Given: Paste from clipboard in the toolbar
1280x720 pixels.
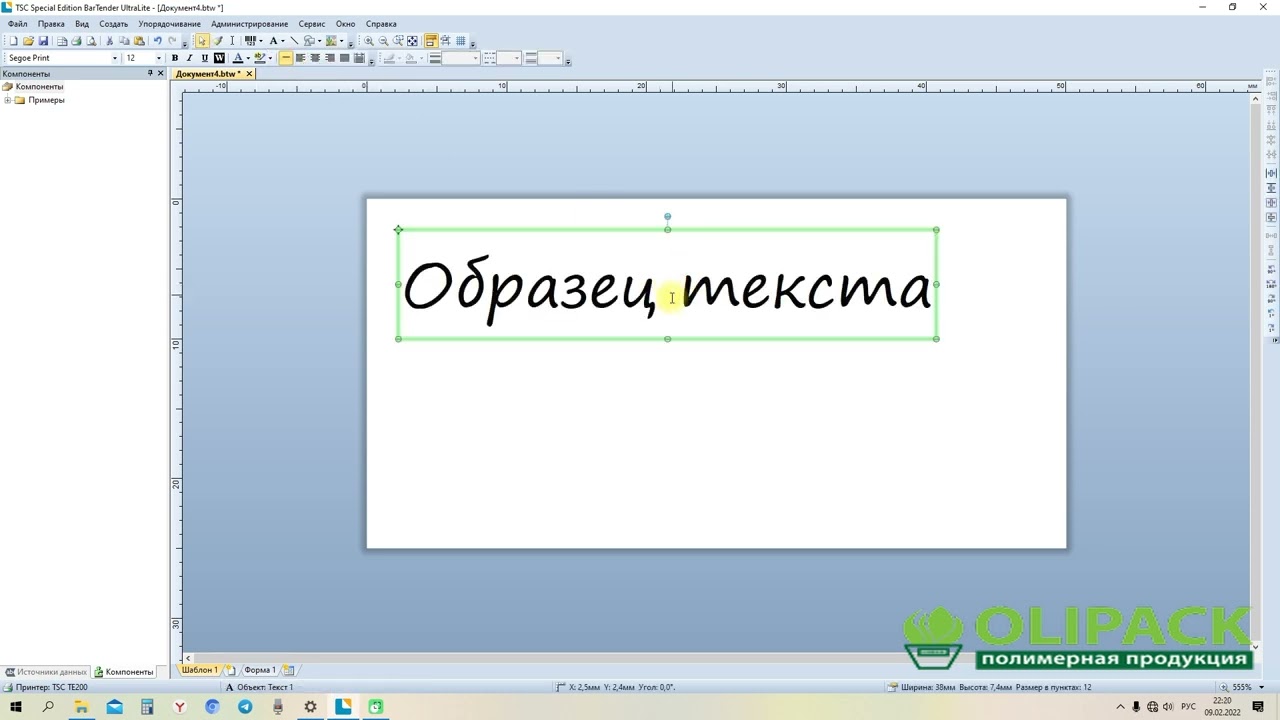Looking at the screenshot, I should click(139, 41).
